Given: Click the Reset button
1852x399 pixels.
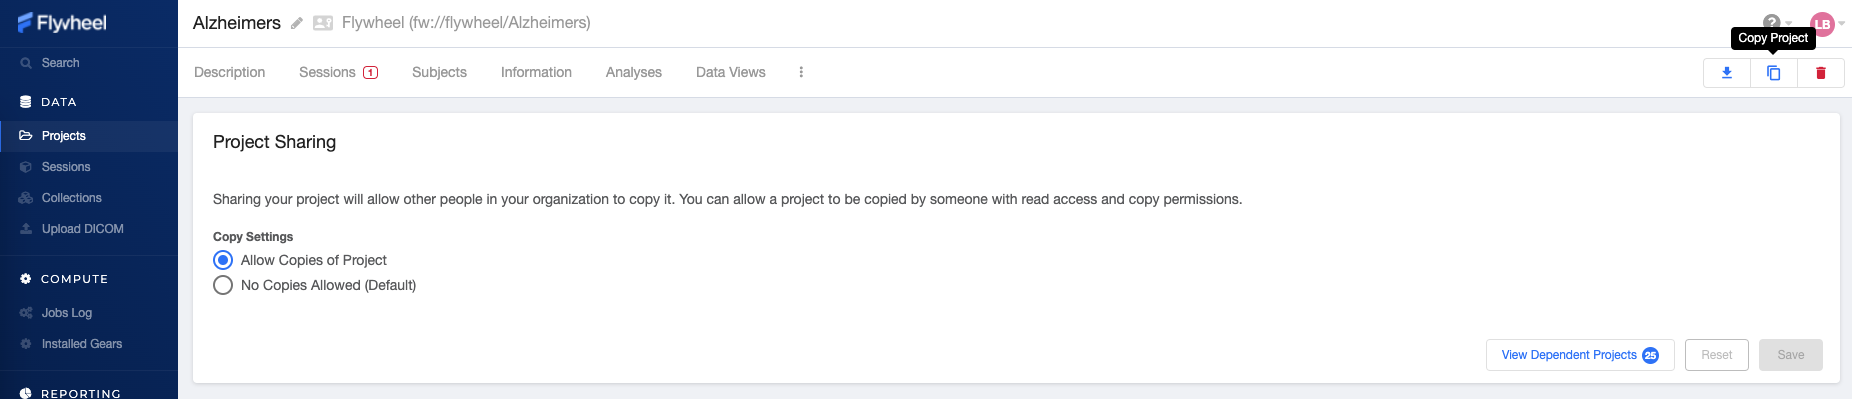Looking at the screenshot, I should [x=1717, y=355].
